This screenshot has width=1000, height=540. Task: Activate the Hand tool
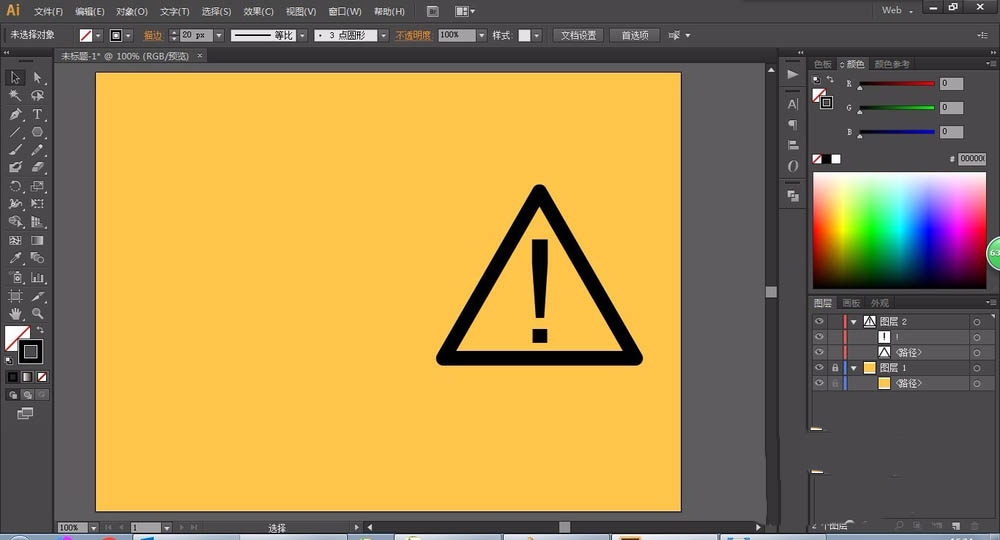point(16,314)
